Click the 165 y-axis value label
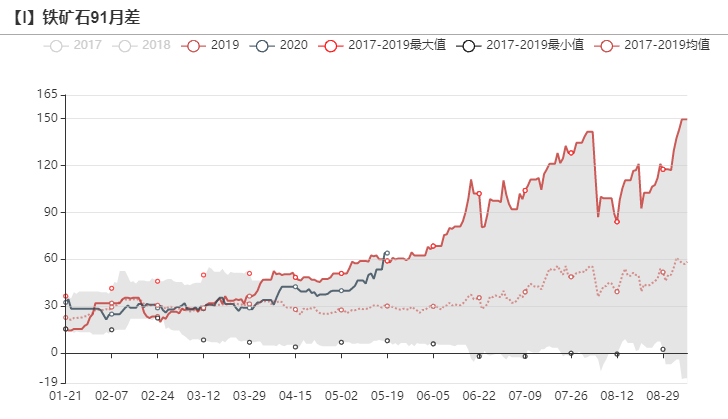Viewport: 728px width, 419px height. 47,94
